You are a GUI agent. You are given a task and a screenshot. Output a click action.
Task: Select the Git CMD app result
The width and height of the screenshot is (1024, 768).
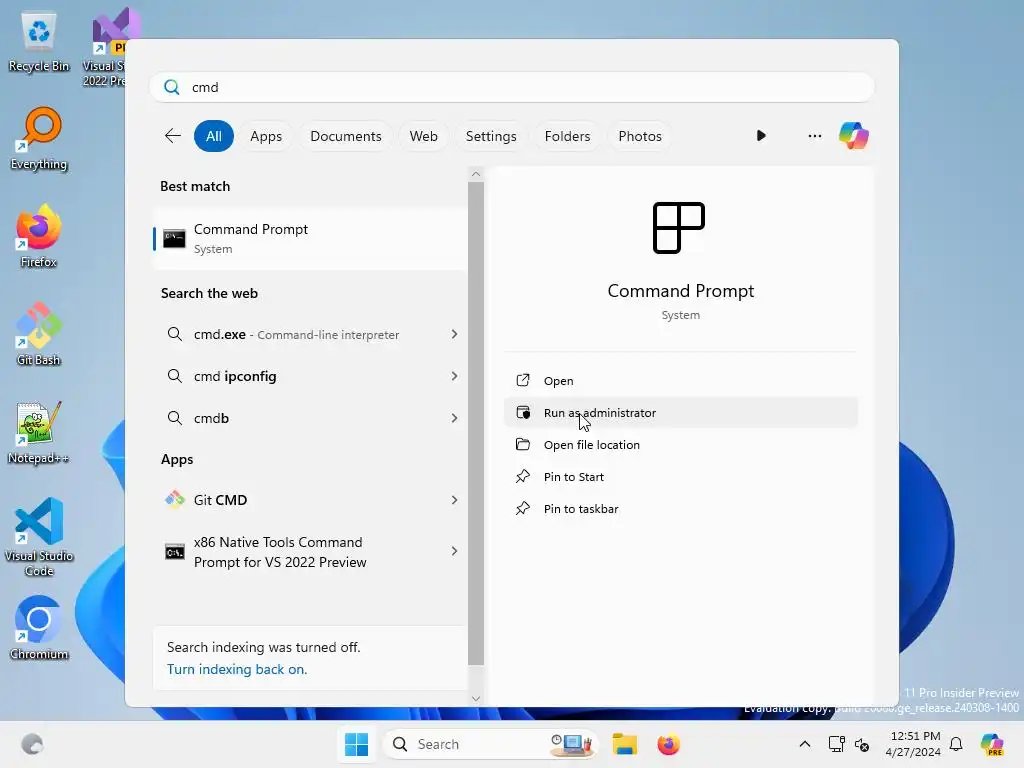click(310, 500)
